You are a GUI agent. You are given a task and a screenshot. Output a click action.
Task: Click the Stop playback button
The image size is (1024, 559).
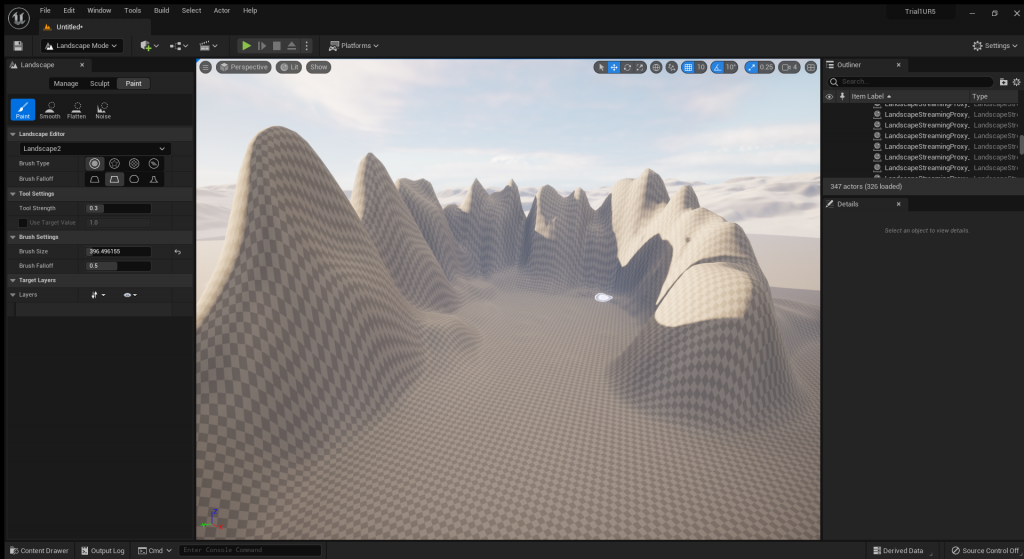coord(277,46)
